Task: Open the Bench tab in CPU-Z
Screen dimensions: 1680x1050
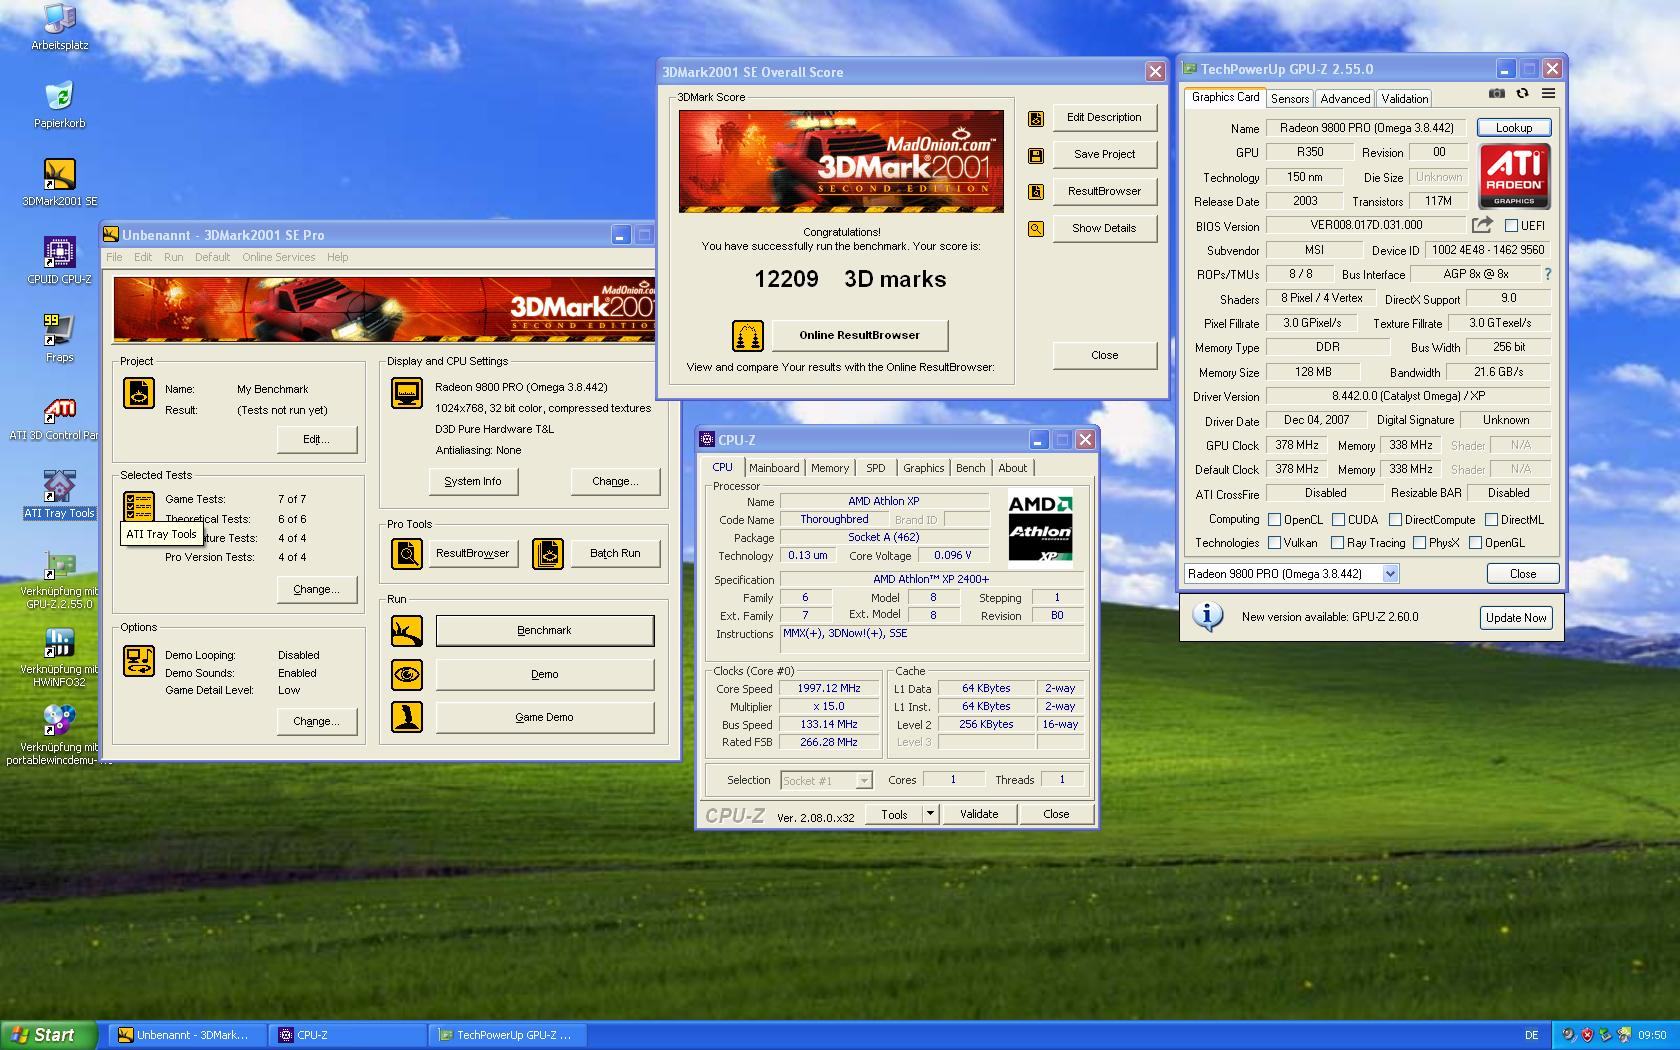Action: (x=970, y=468)
